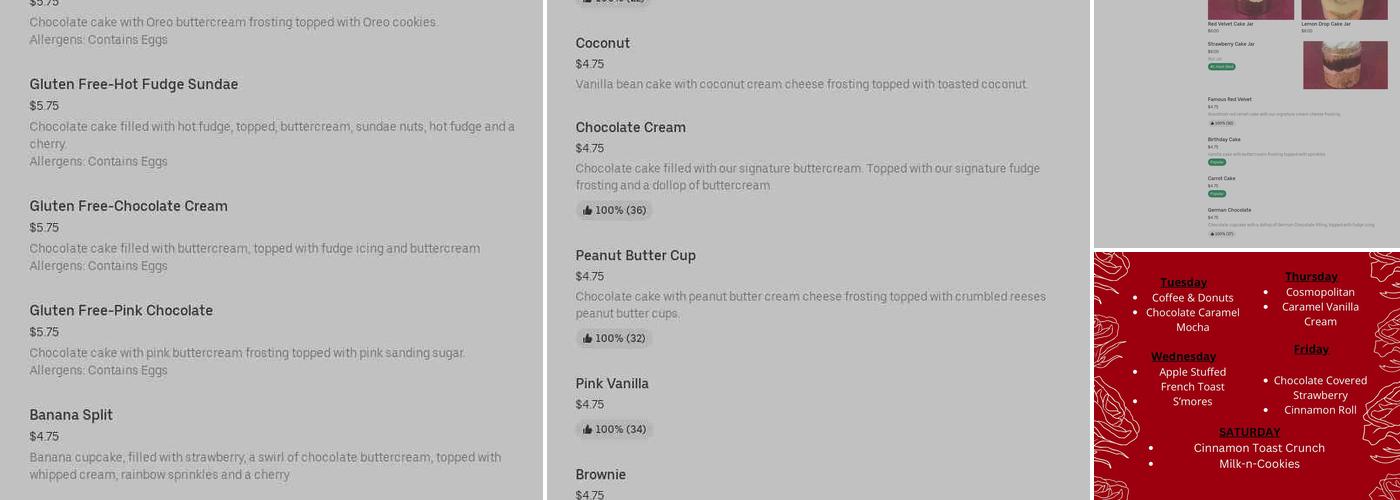The height and width of the screenshot is (500, 1400).
Task: Open the Brownie cupcake item
Action: point(600,474)
